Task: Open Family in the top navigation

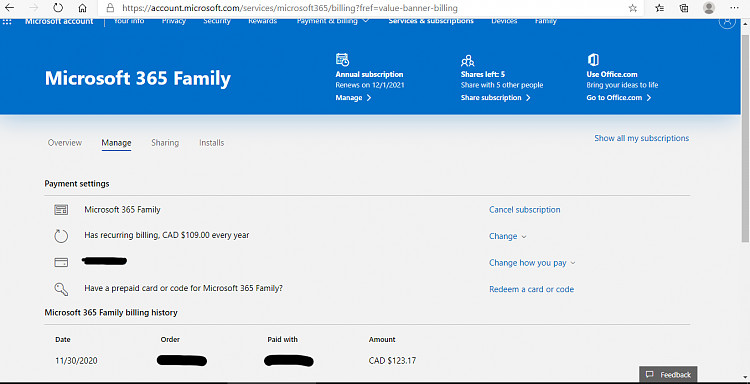Action: [546, 21]
